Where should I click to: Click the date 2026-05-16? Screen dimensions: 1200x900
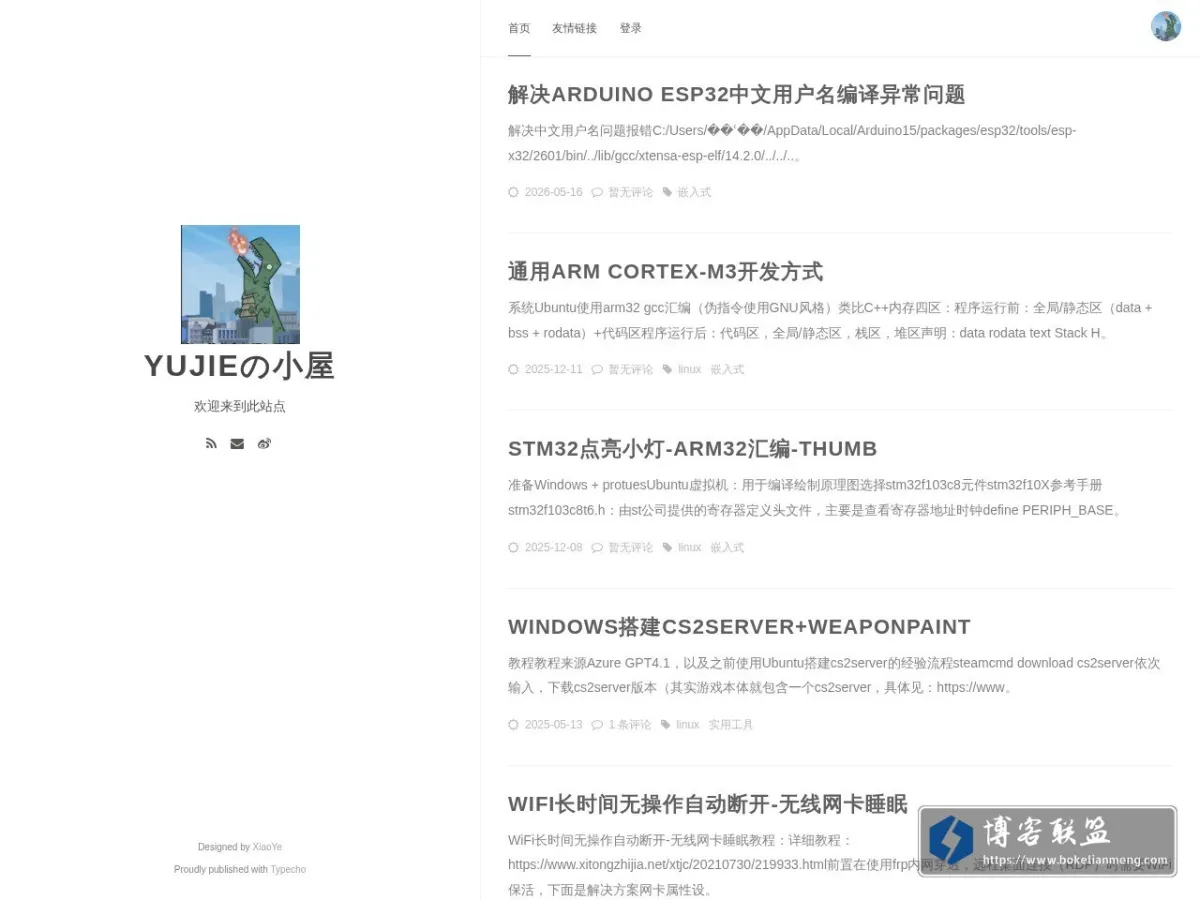[553, 192]
